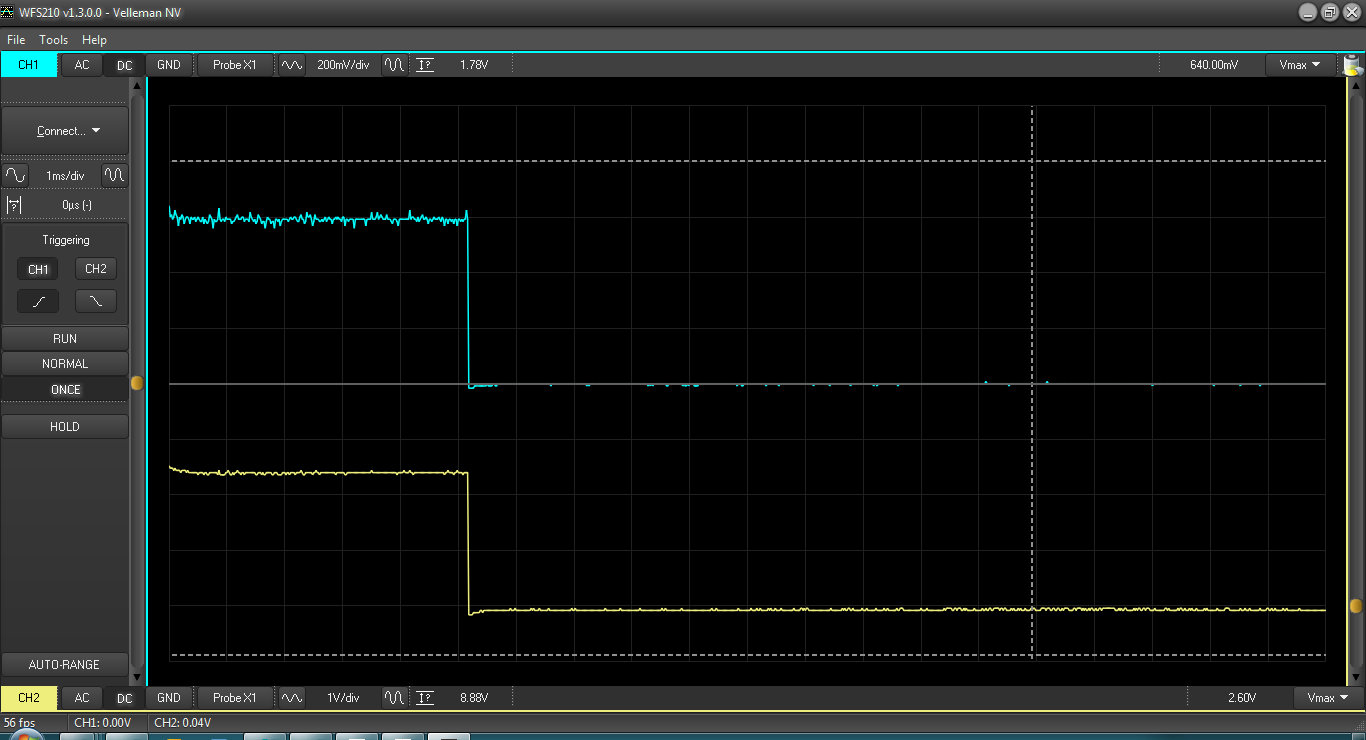Click the time marker icon beside 0µs

[x=14, y=204]
